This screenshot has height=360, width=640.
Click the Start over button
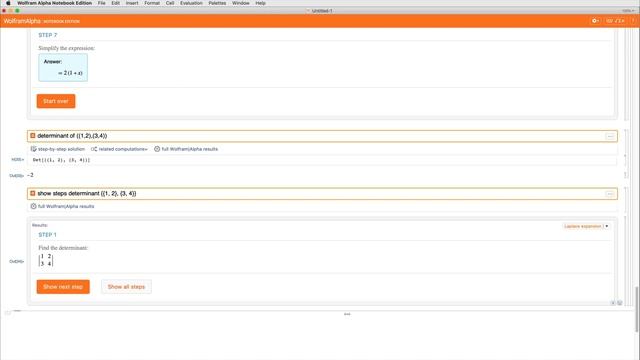pos(56,101)
